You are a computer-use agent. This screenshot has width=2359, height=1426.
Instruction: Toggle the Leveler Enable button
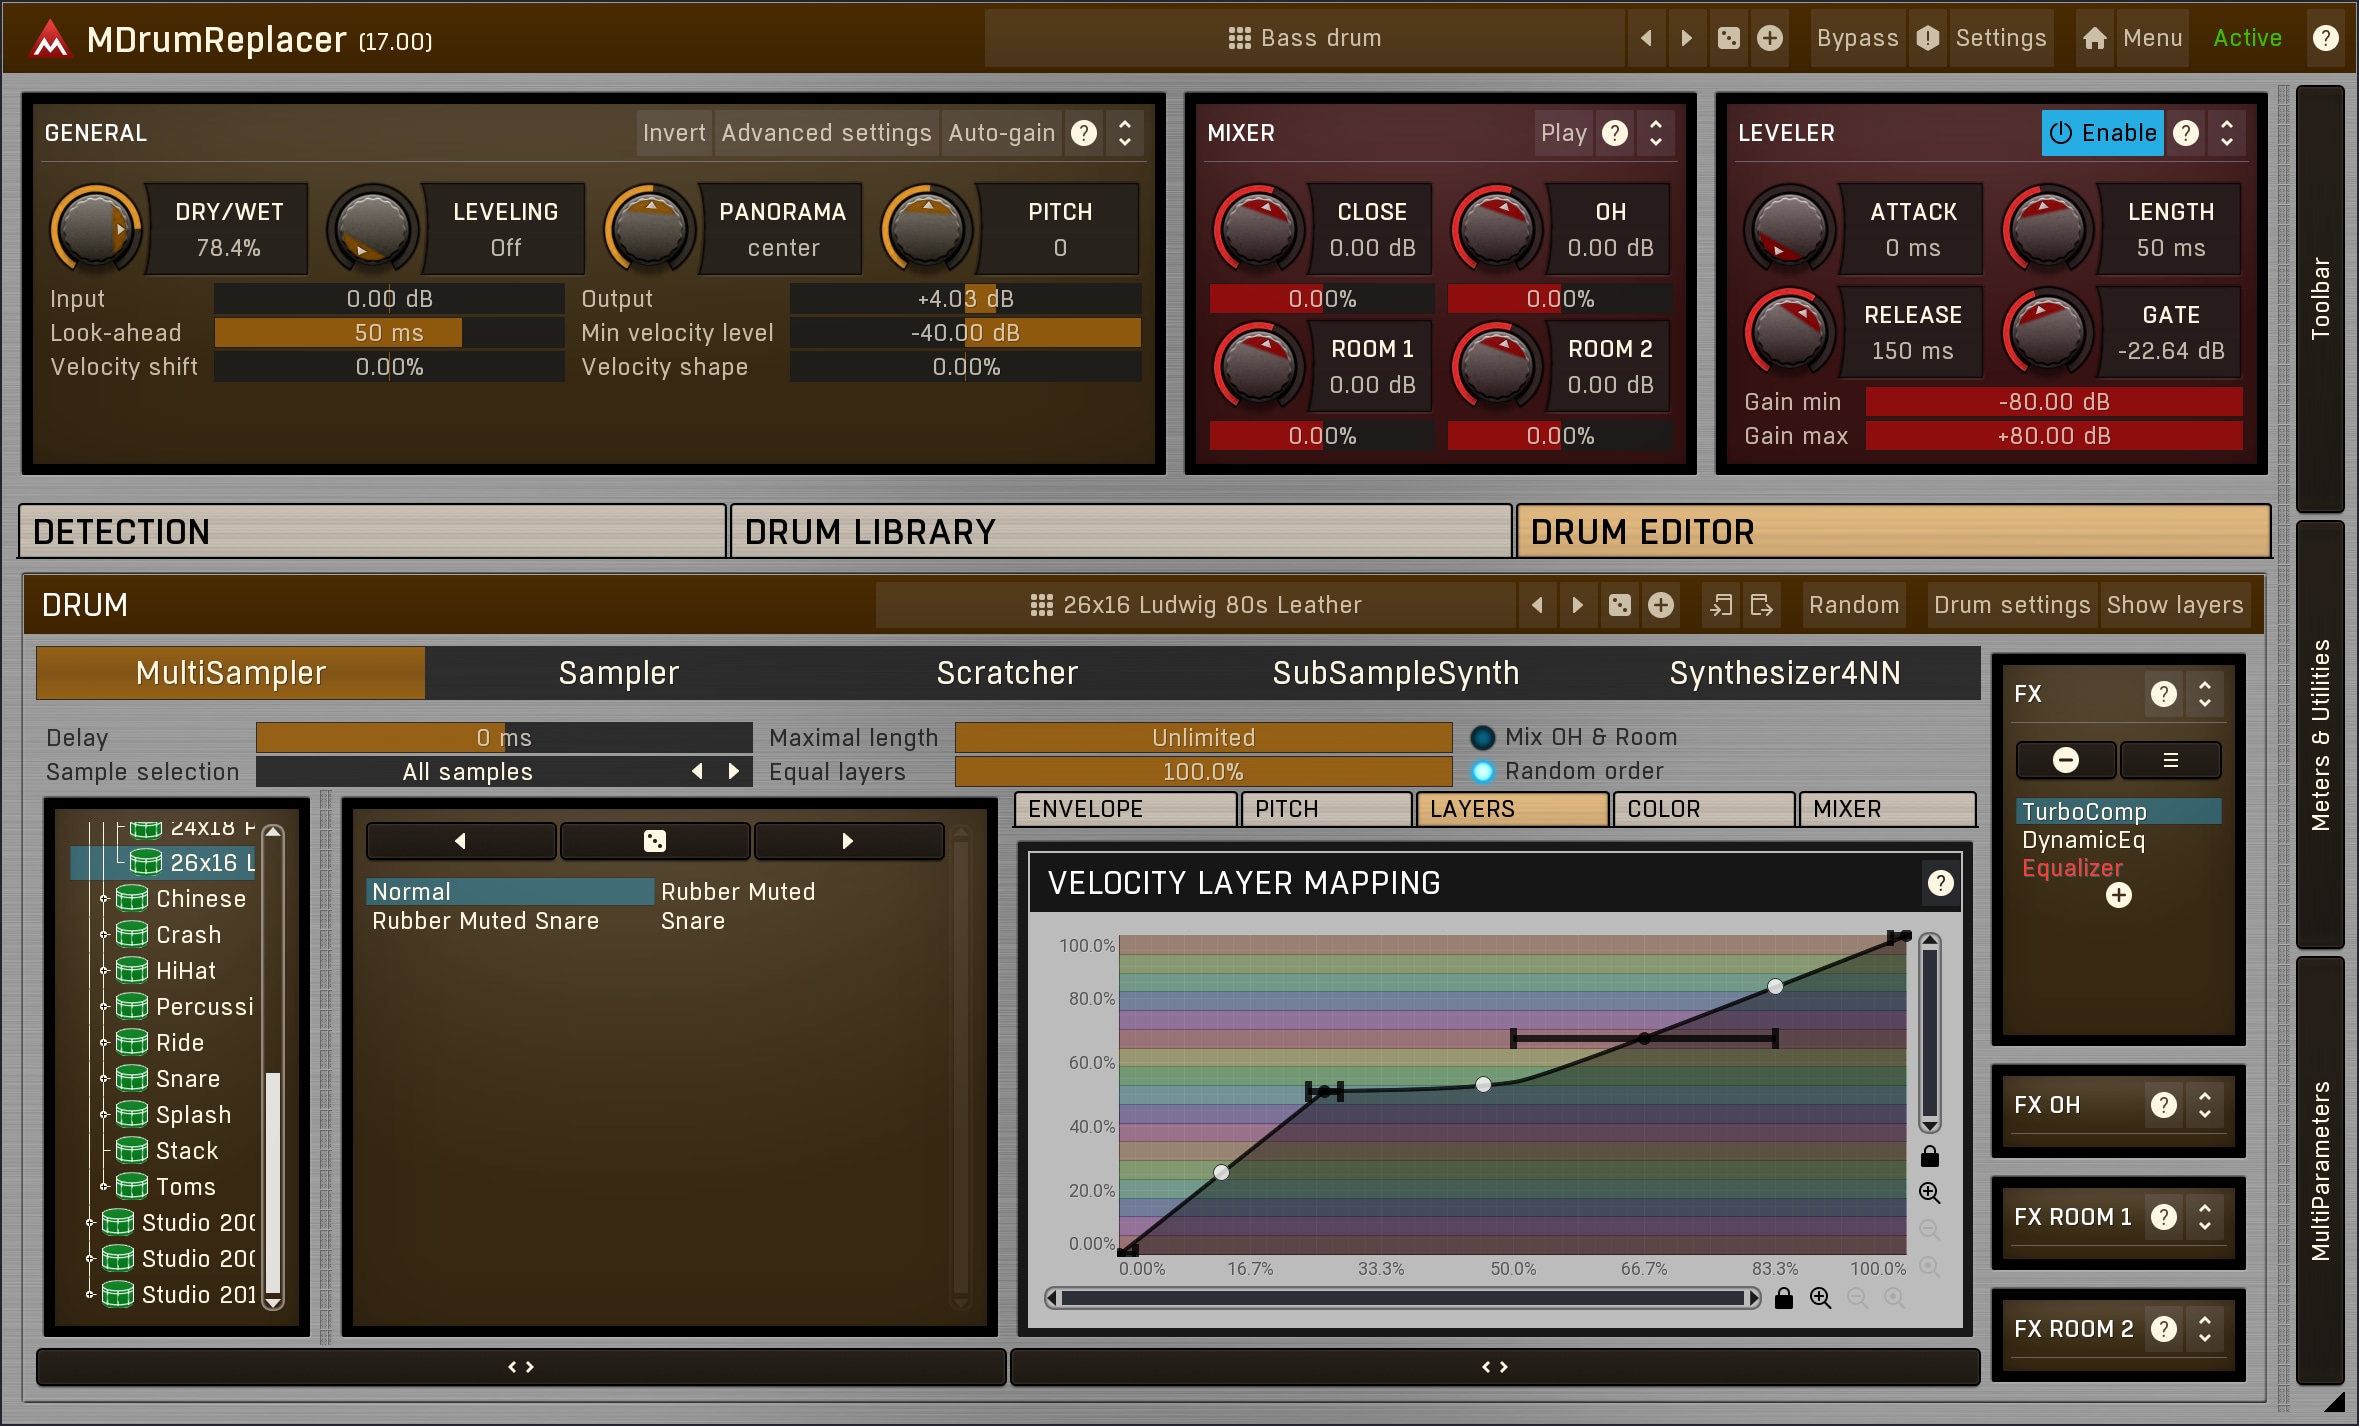click(x=2102, y=133)
